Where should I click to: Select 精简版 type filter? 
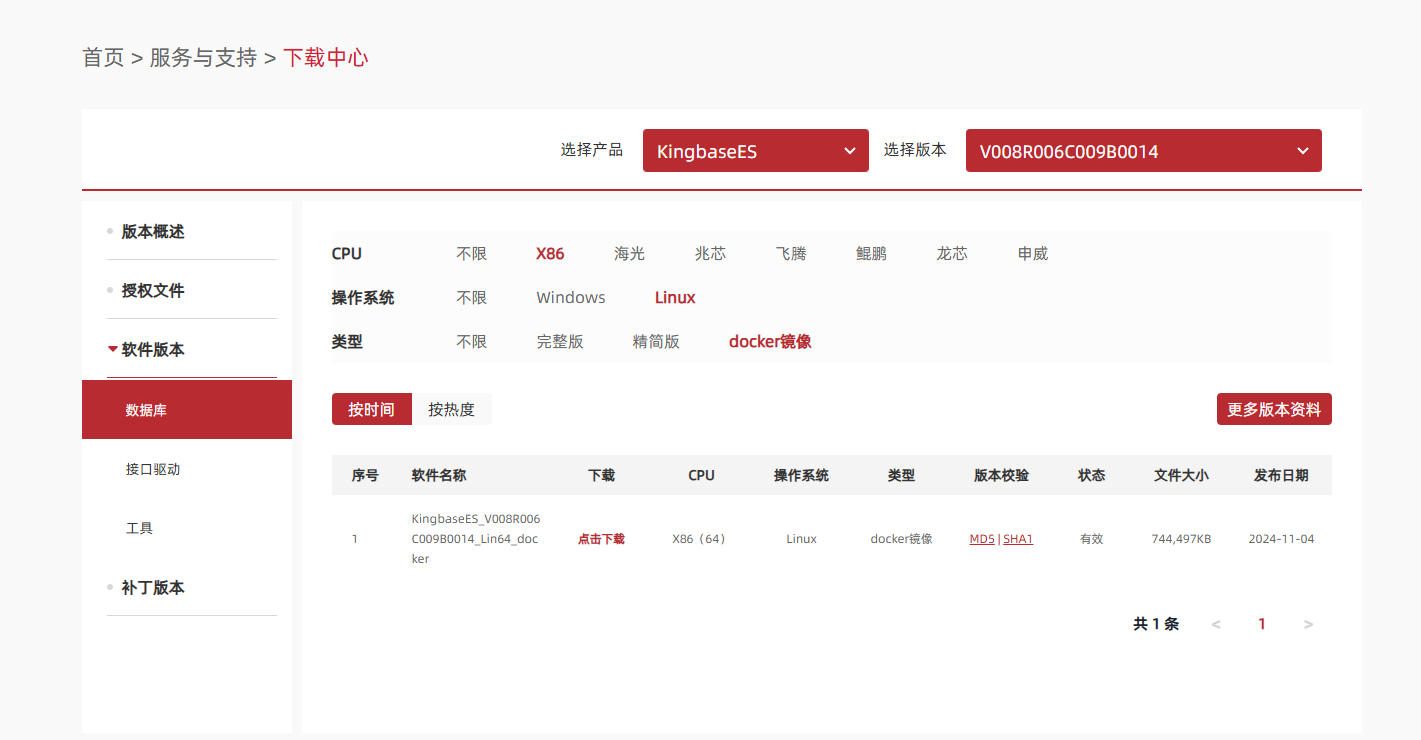pos(656,341)
